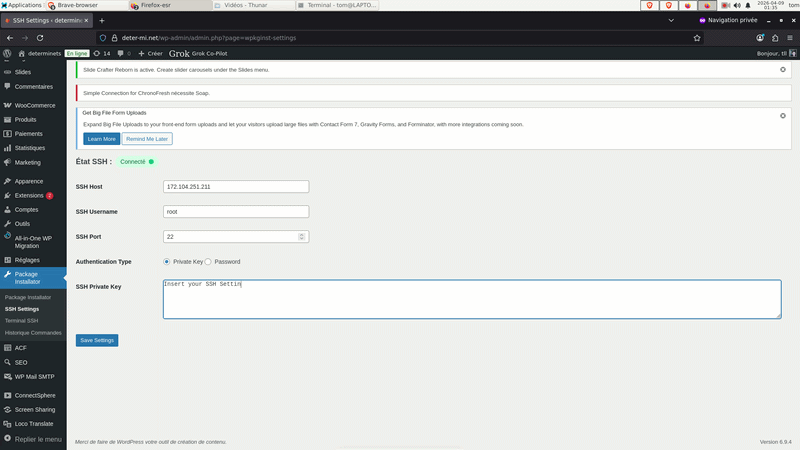Dismiss the Big File Form Uploads notice

[783, 116]
